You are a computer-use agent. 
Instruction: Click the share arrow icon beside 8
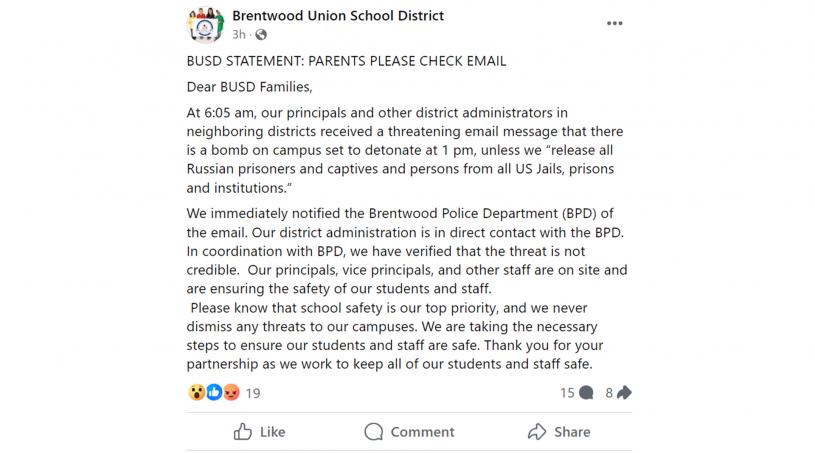pos(624,393)
